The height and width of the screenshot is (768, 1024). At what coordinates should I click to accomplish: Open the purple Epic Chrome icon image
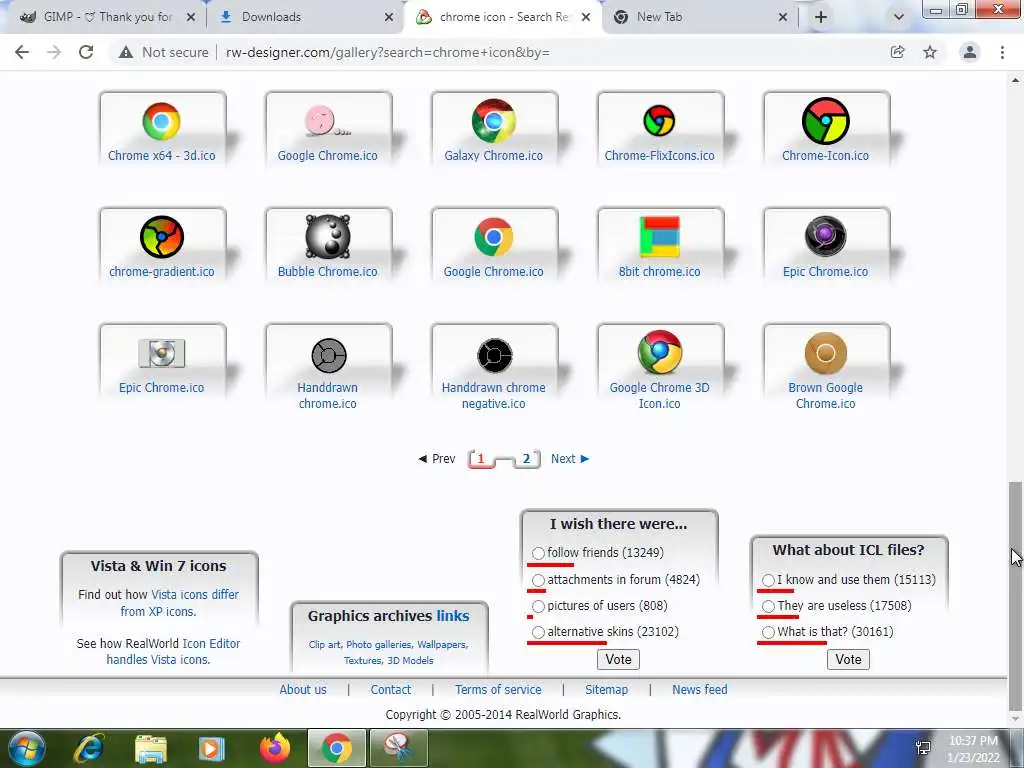tap(825, 236)
